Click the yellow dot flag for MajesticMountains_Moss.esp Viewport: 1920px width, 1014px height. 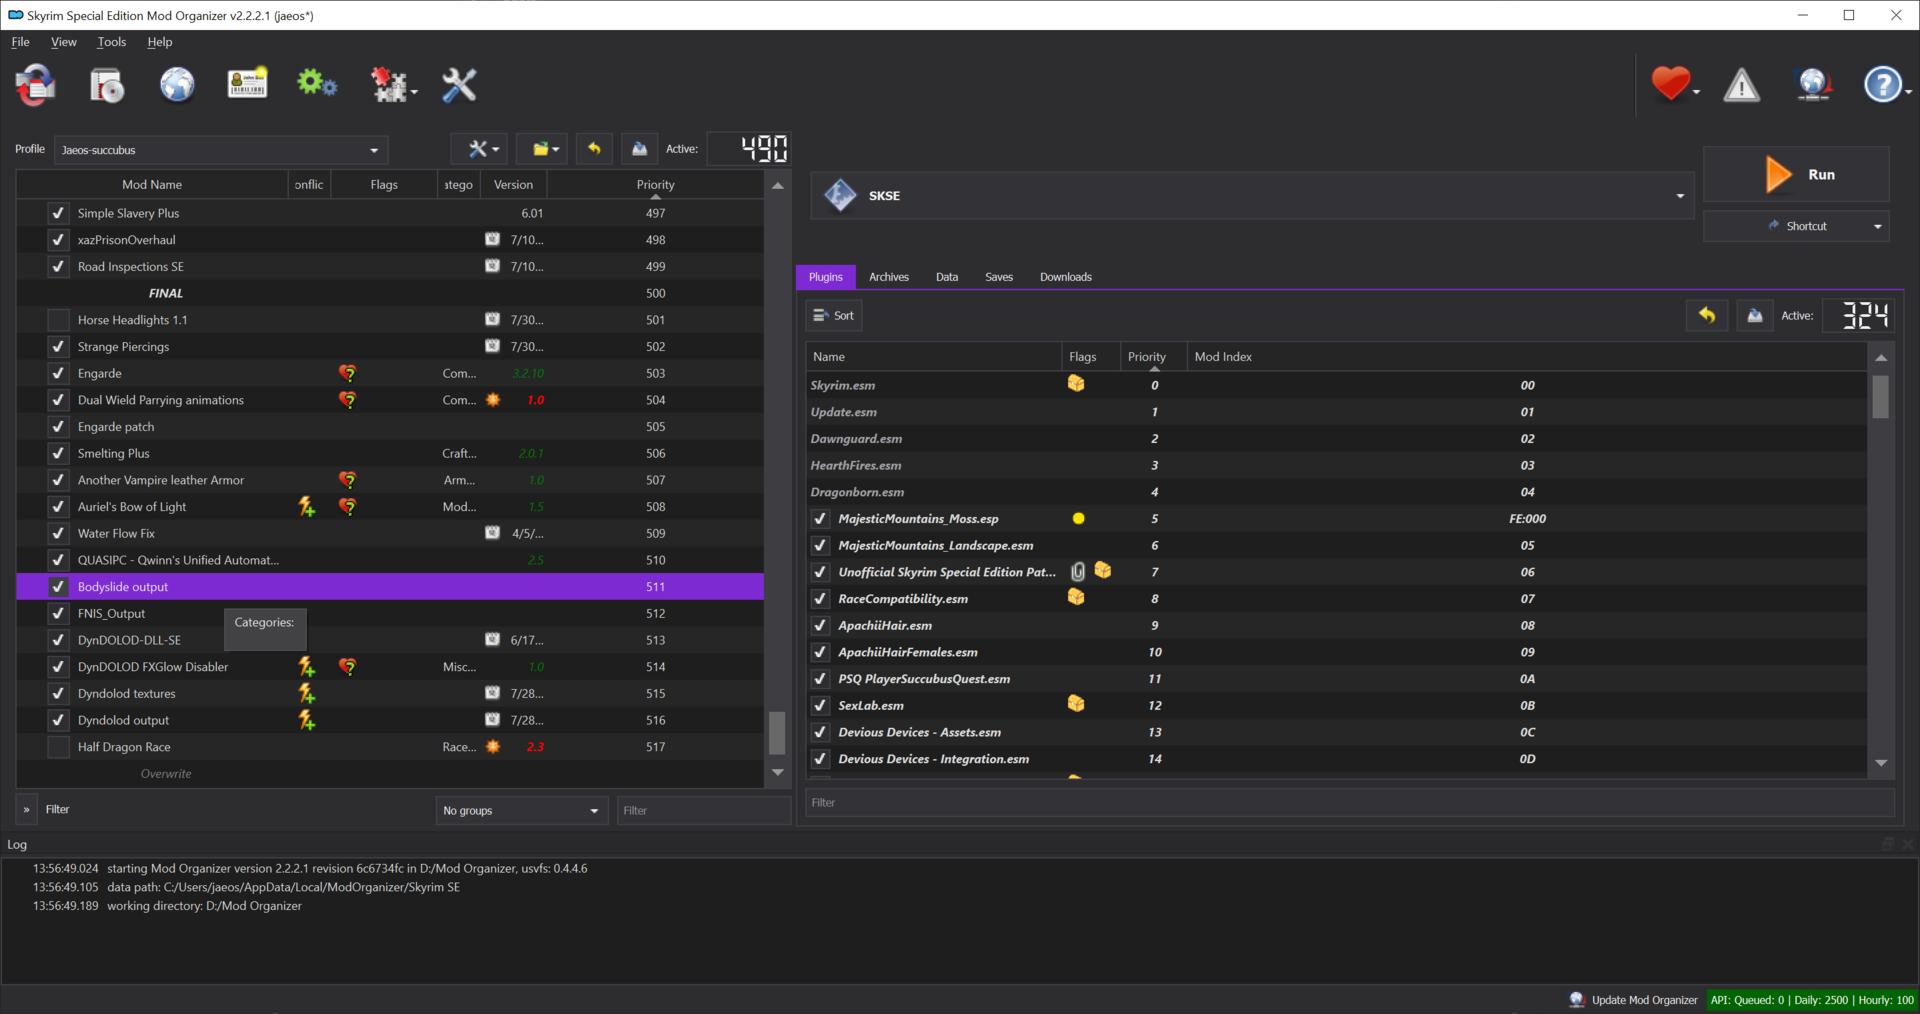(1078, 519)
